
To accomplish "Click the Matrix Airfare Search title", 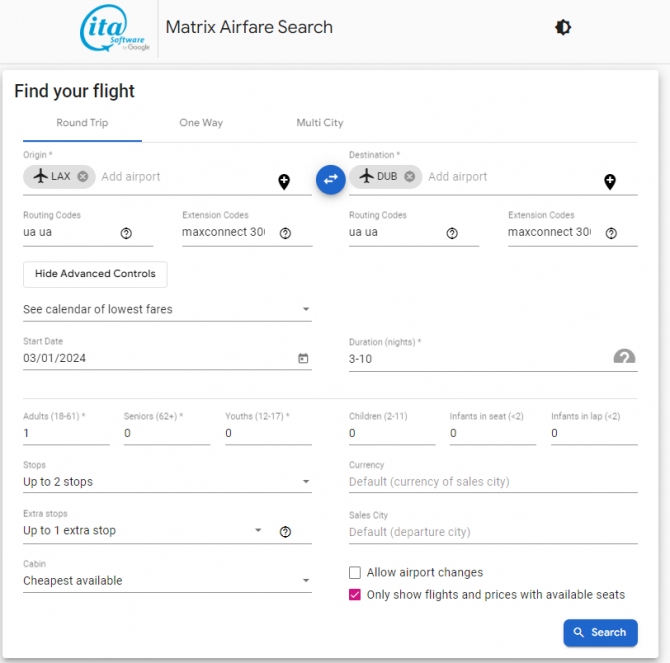I will tap(249, 27).
